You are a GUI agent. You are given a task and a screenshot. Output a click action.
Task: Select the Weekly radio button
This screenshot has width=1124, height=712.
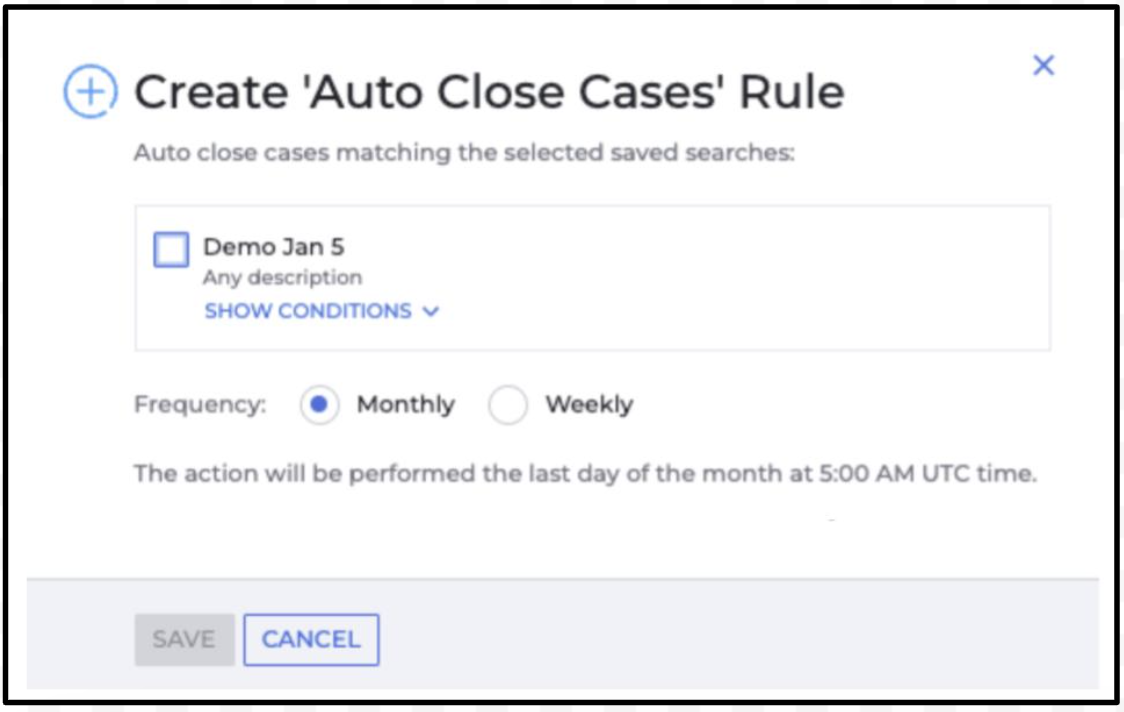[x=508, y=404]
